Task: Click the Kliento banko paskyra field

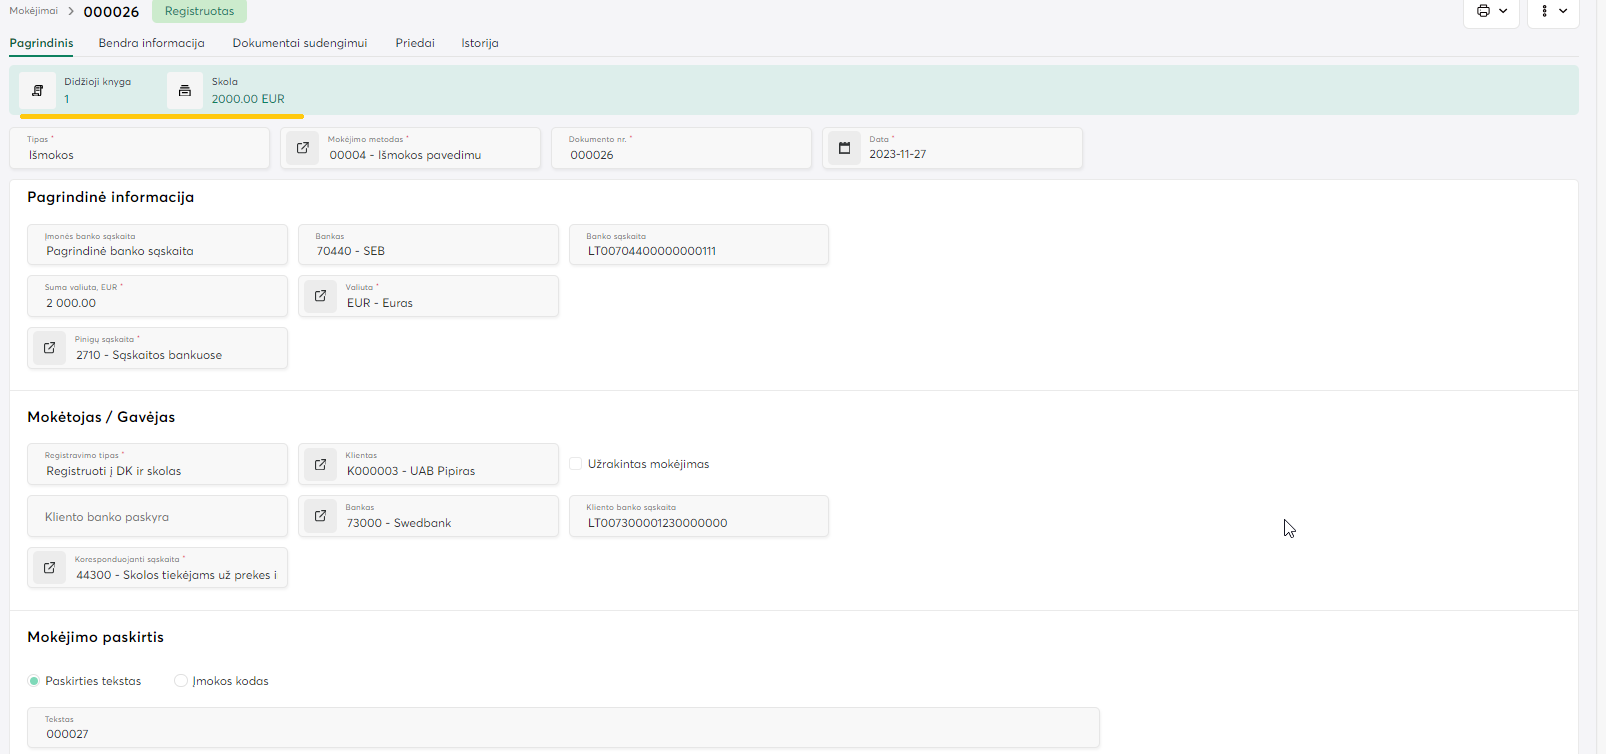Action: [157, 517]
